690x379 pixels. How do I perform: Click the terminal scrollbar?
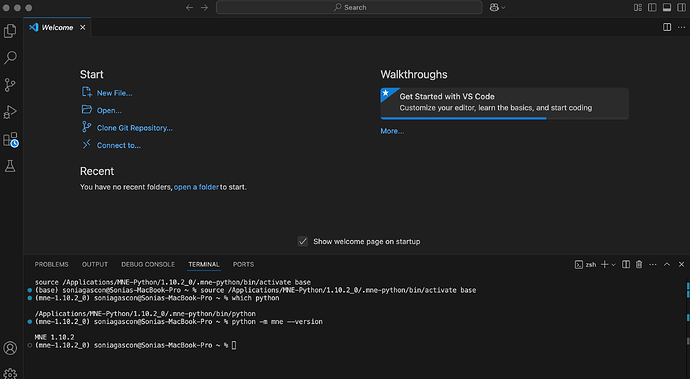(688, 327)
